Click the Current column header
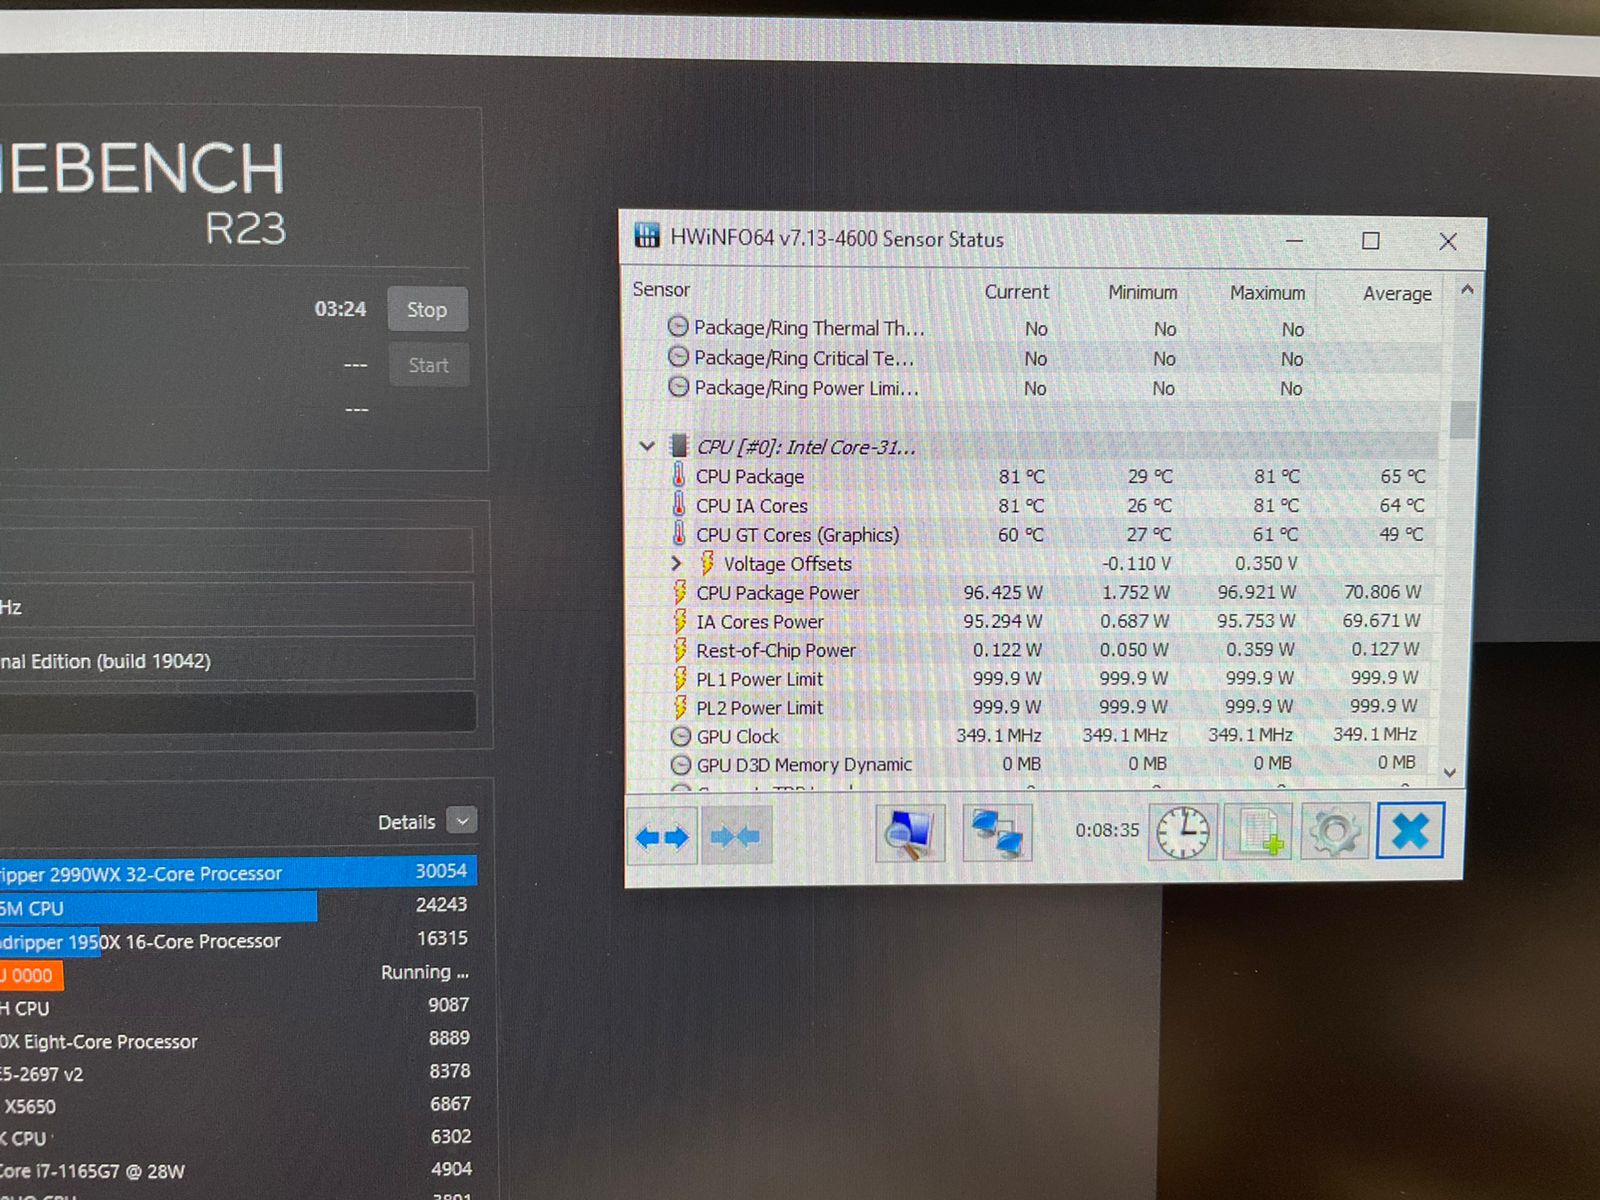The image size is (1600, 1200). tap(1017, 291)
